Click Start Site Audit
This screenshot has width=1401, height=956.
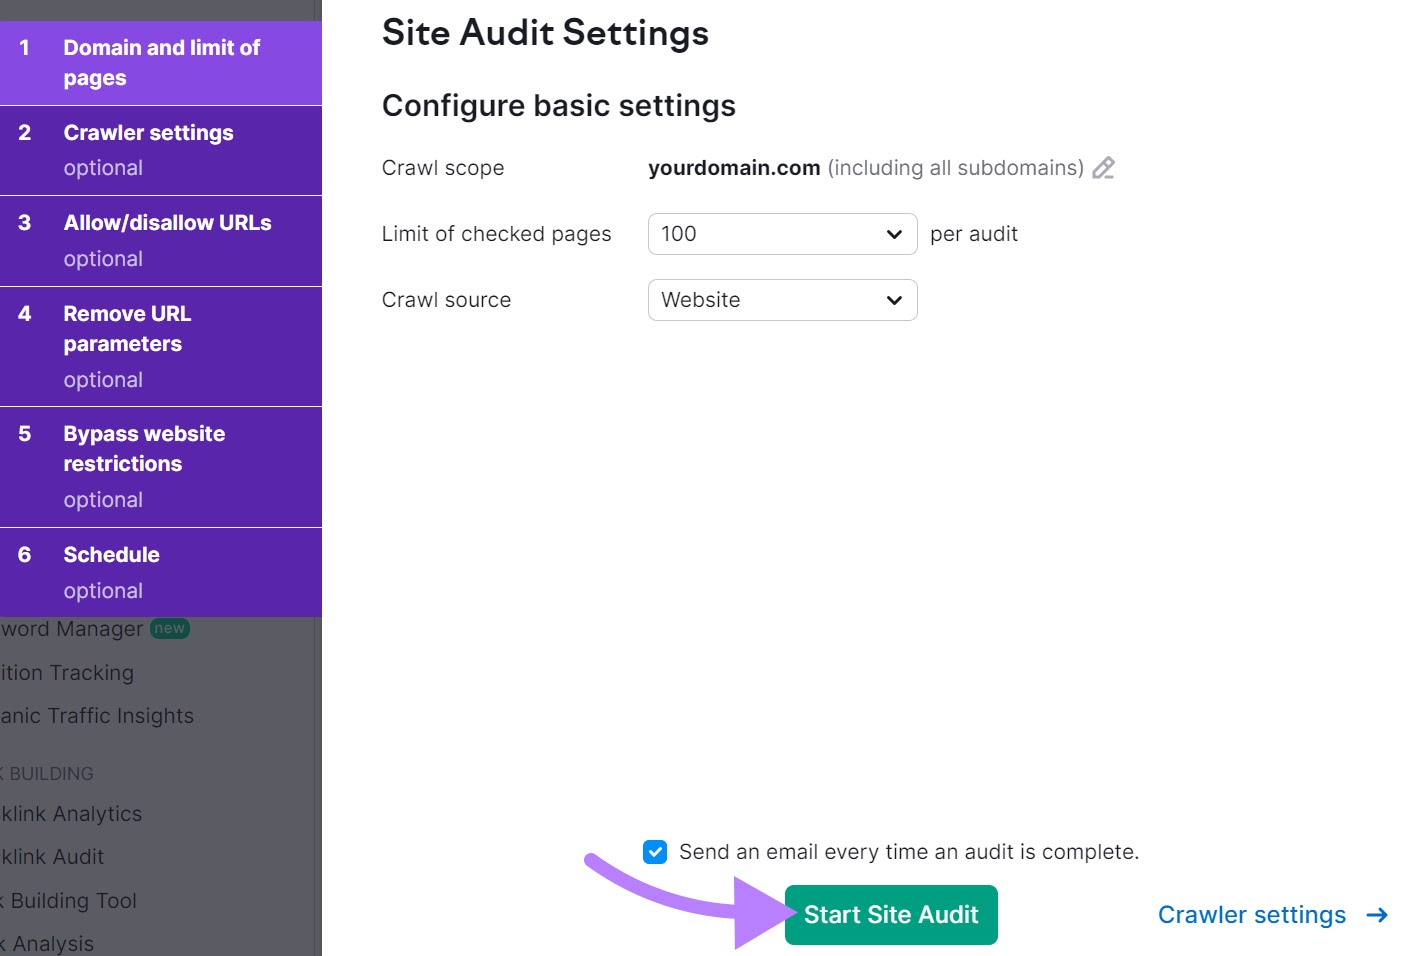(x=890, y=914)
